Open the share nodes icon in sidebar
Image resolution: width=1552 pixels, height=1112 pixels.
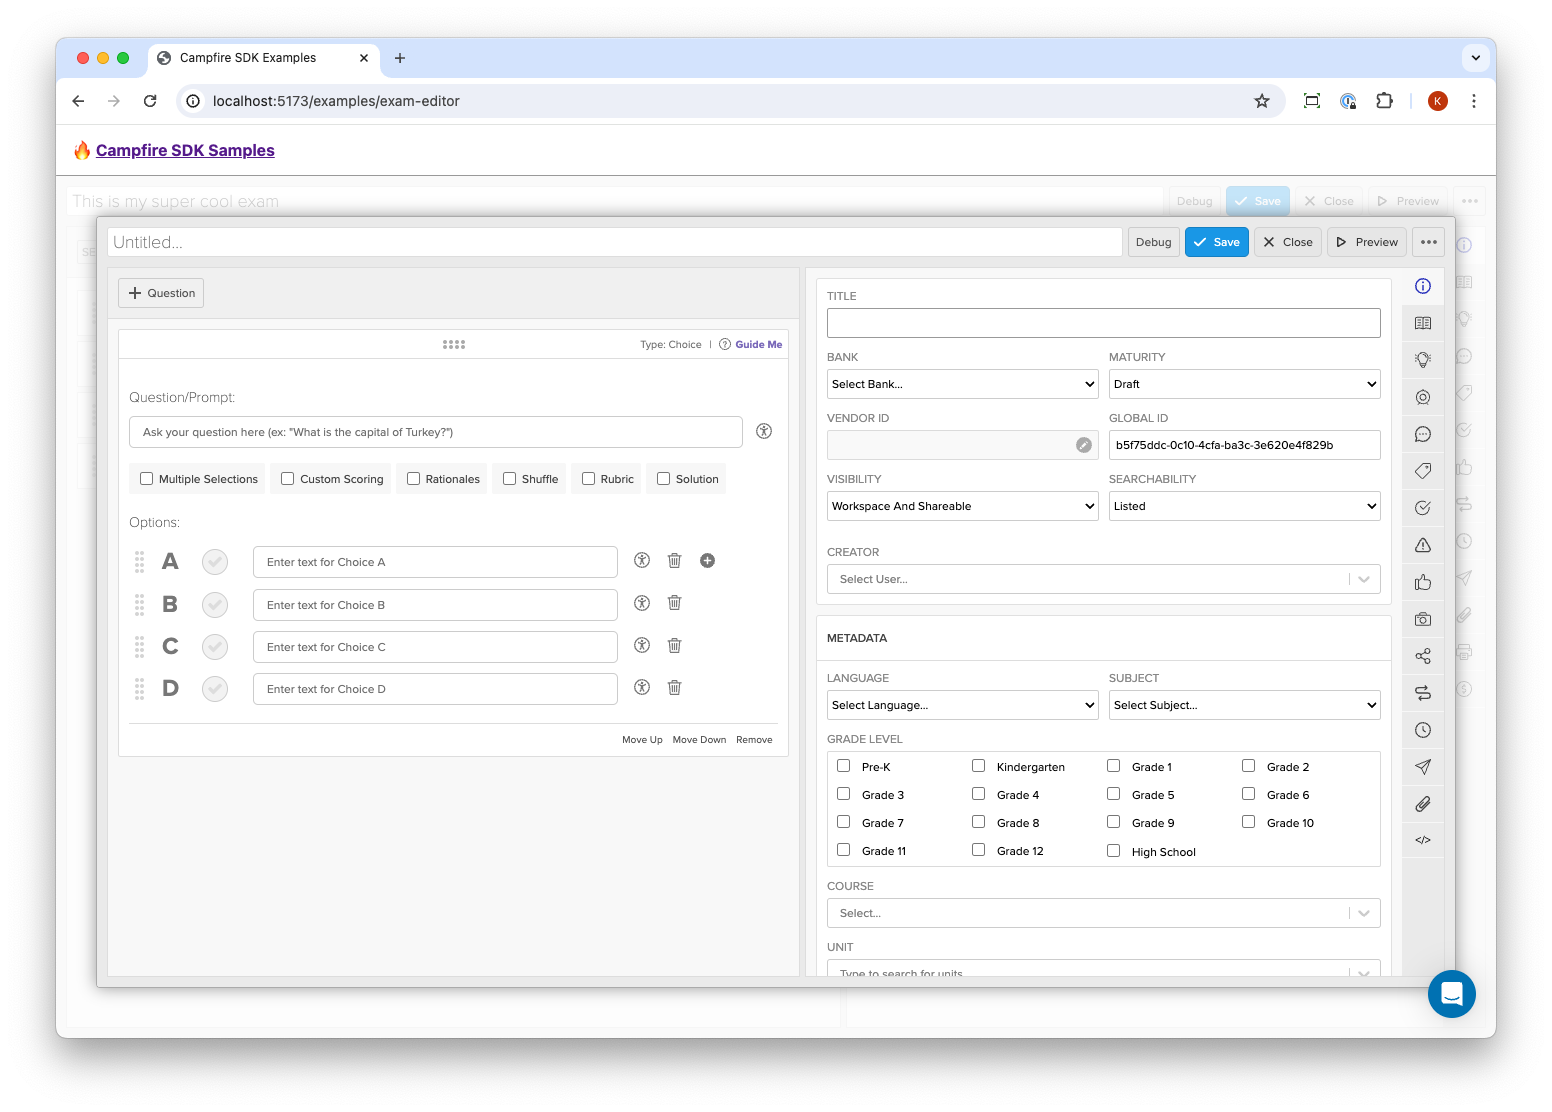pos(1423,656)
